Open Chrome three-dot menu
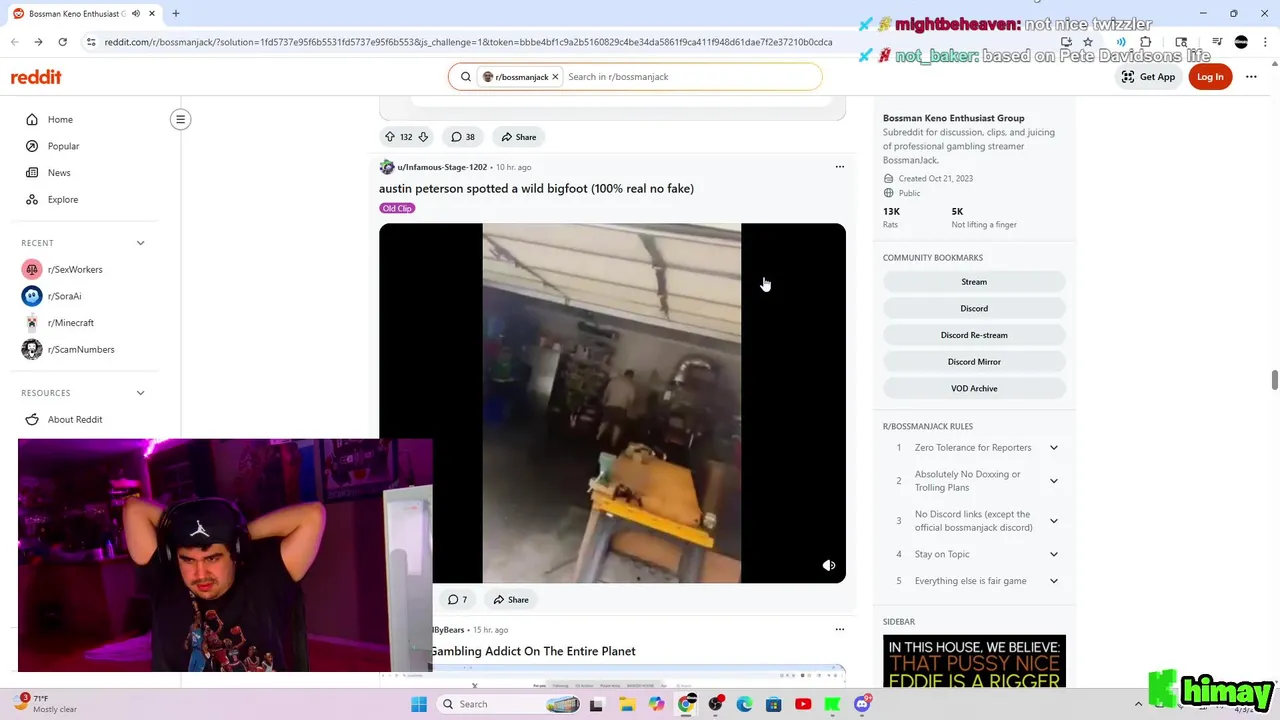The width and height of the screenshot is (1280, 720). tap(1265, 42)
